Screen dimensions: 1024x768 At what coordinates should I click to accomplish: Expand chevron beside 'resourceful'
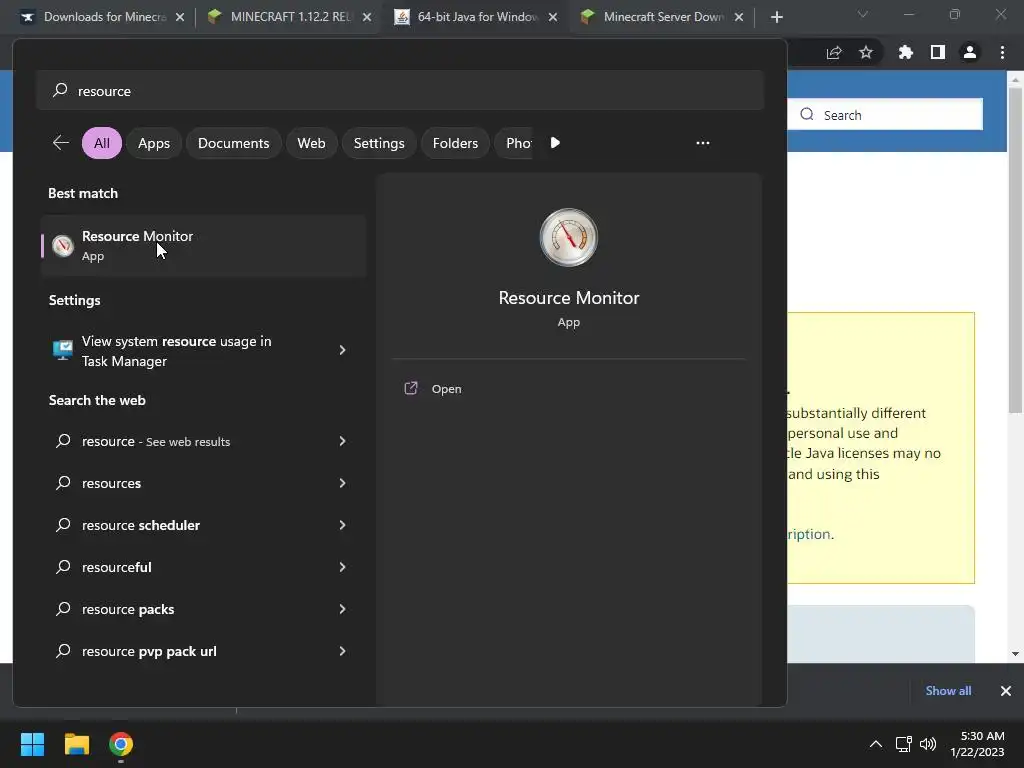[342, 567]
